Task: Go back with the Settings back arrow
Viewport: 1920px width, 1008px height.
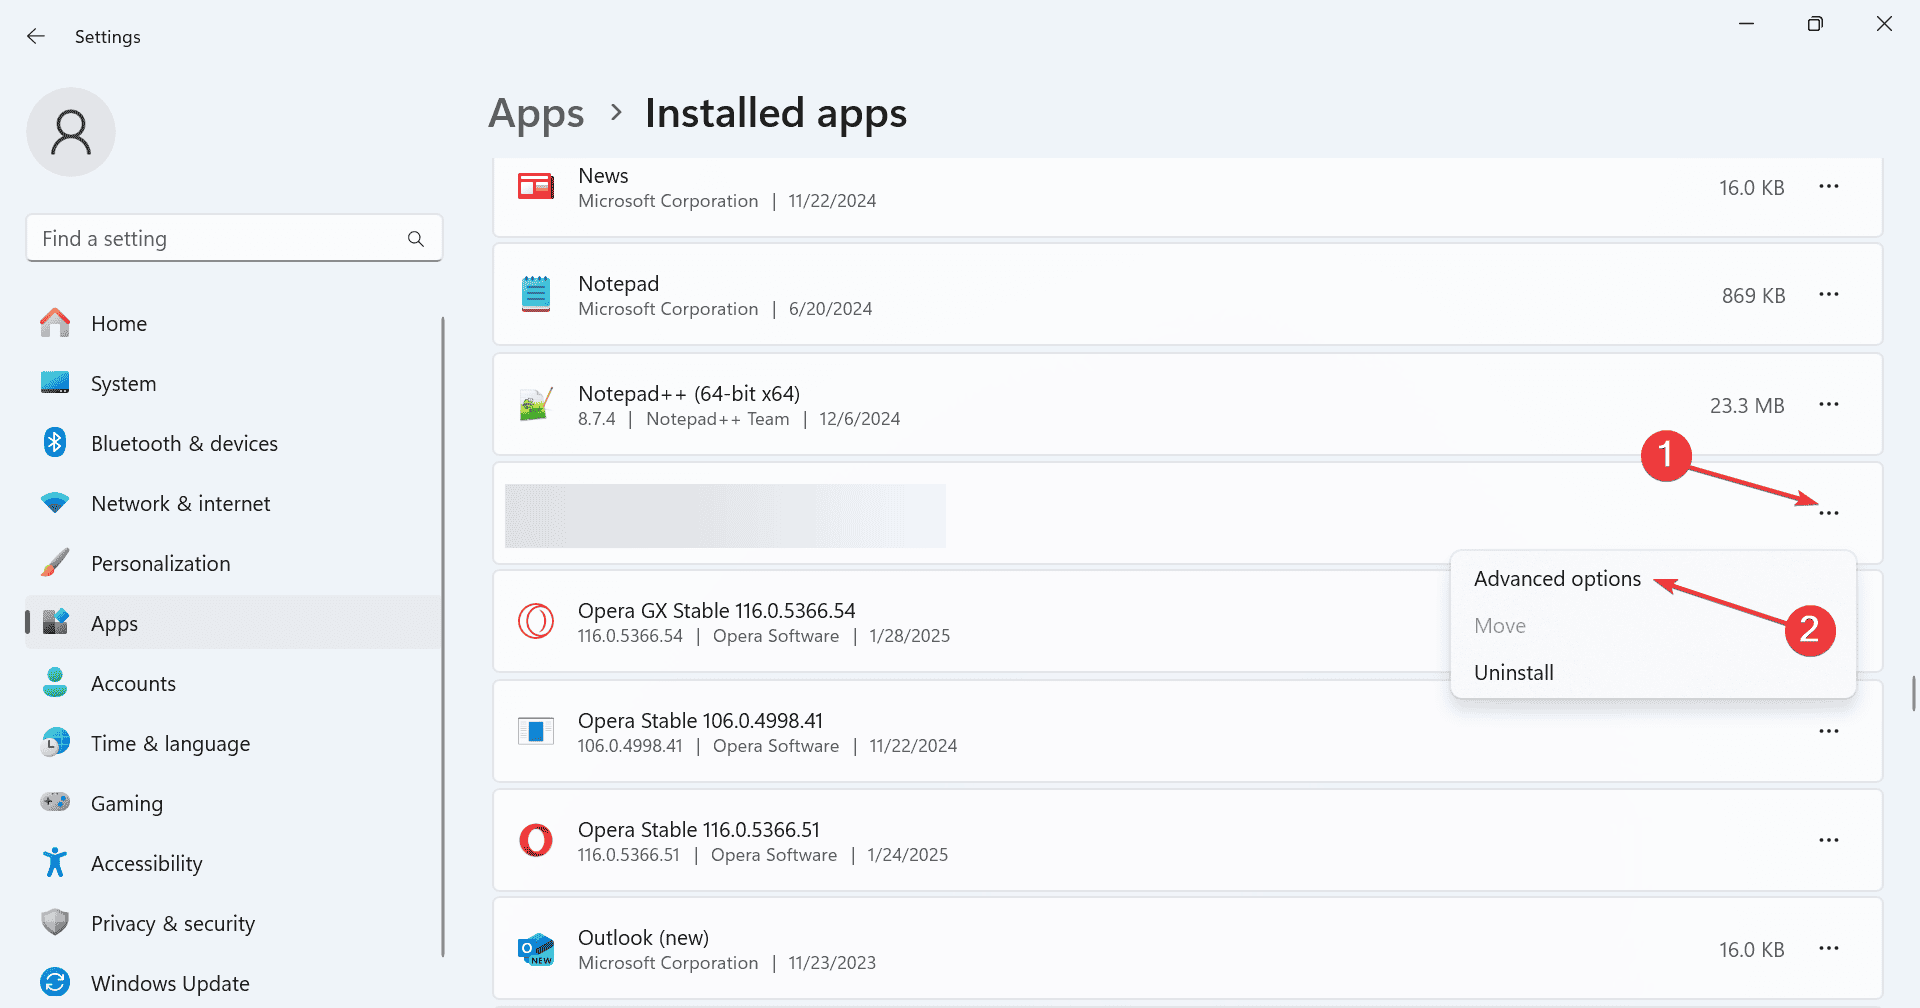Action: (x=36, y=36)
